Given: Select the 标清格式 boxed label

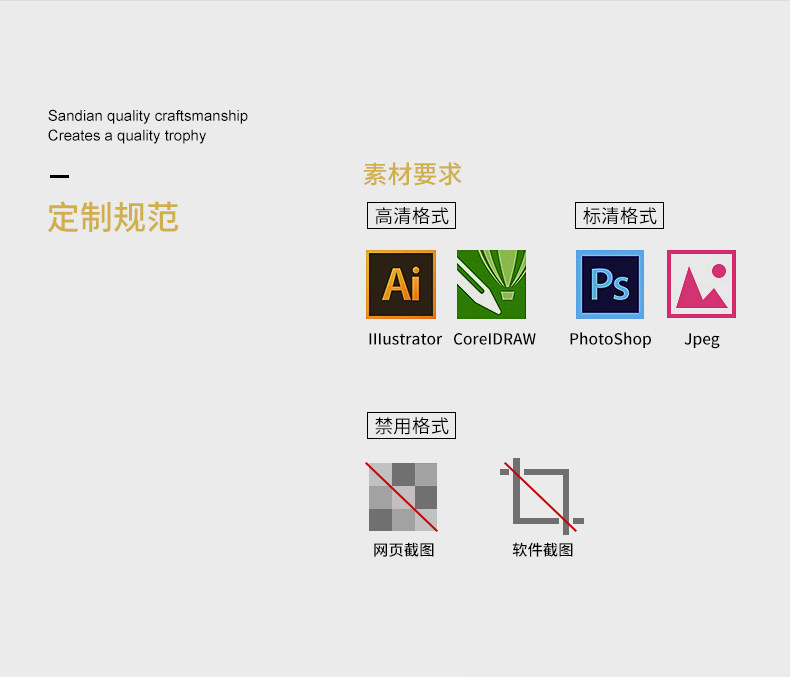Looking at the screenshot, I should point(619,216).
